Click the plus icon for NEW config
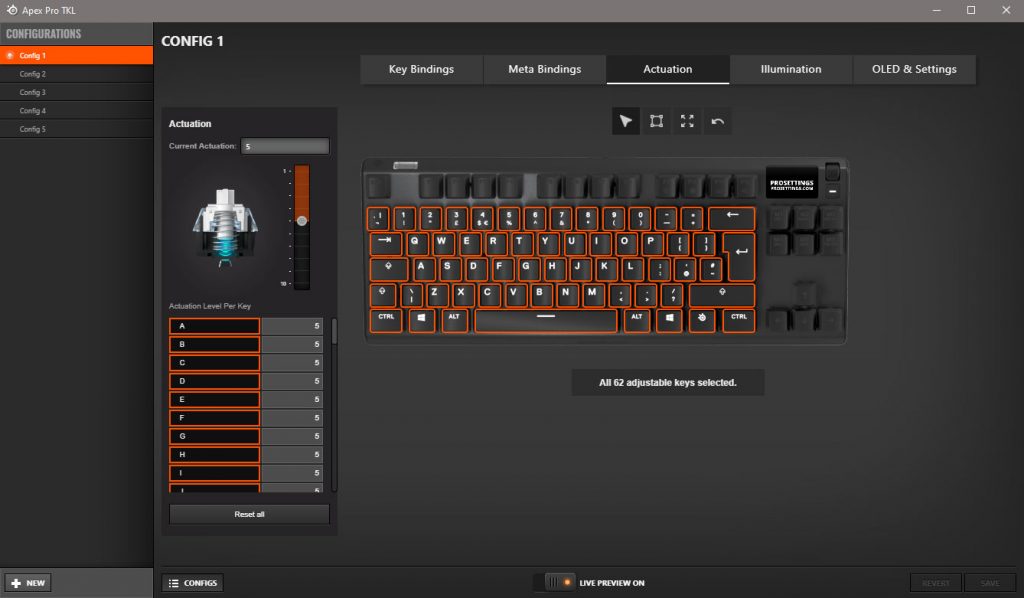Image resolution: width=1024 pixels, height=598 pixels. pyautogui.click(x=16, y=583)
